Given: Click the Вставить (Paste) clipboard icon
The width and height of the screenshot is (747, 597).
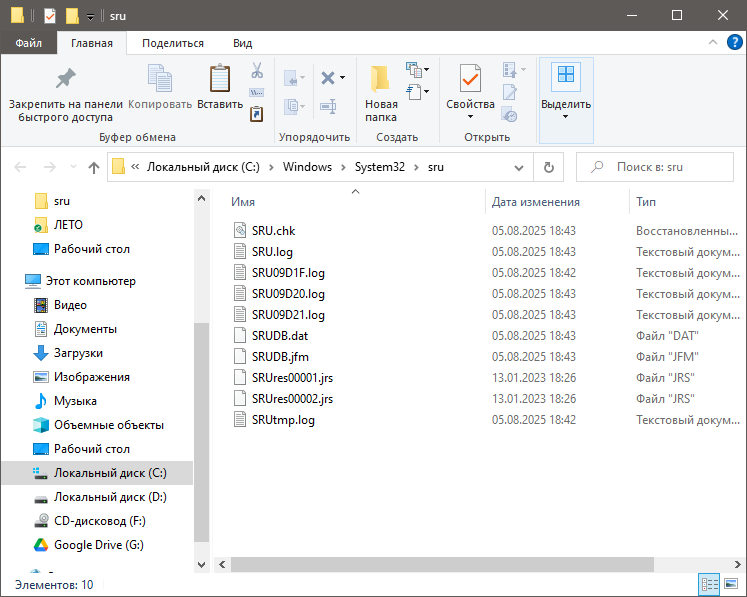Looking at the screenshot, I should [220, 78].
